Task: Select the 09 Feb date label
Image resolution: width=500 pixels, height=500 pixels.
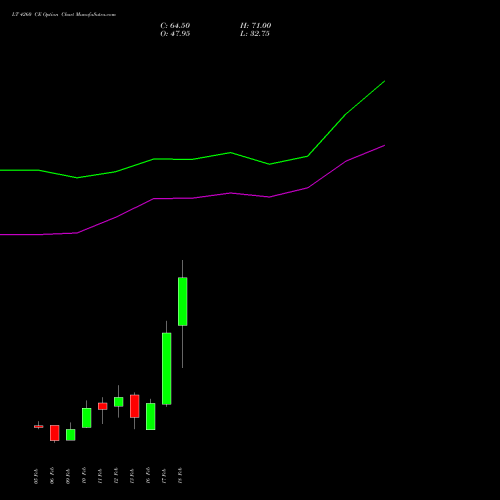Action: (68, 476)
